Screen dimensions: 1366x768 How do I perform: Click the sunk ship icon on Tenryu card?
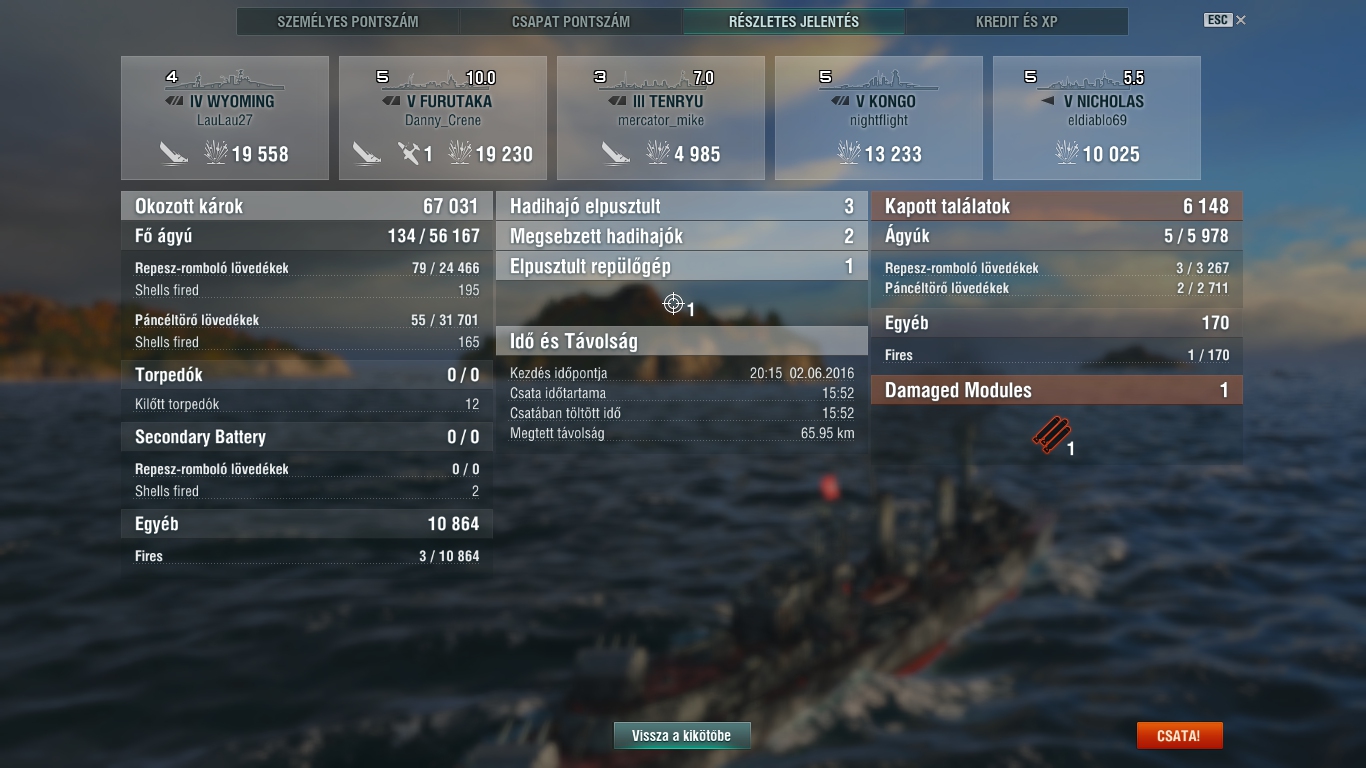[x=616, y=153]
